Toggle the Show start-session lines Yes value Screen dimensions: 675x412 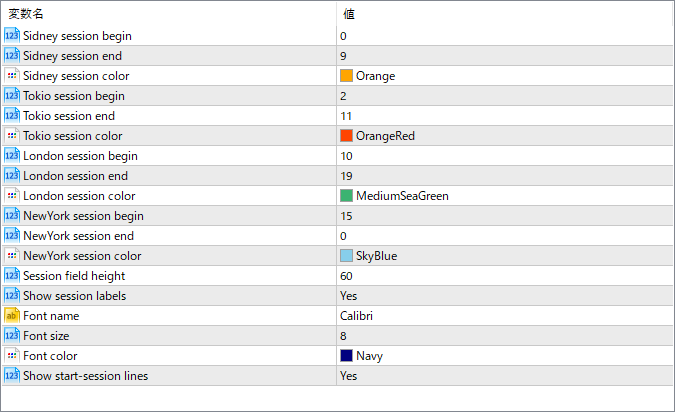click(x=348, y=376)
